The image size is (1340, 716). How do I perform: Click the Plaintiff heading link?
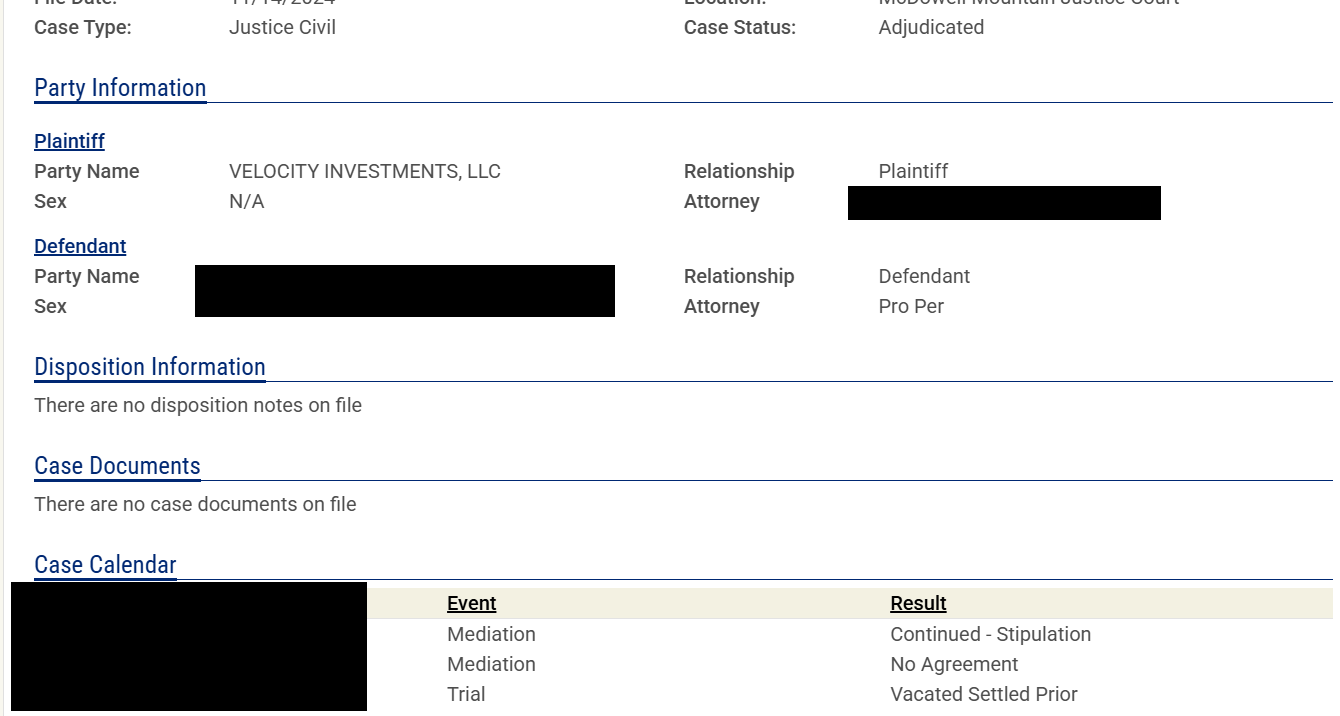pos(69,141)
